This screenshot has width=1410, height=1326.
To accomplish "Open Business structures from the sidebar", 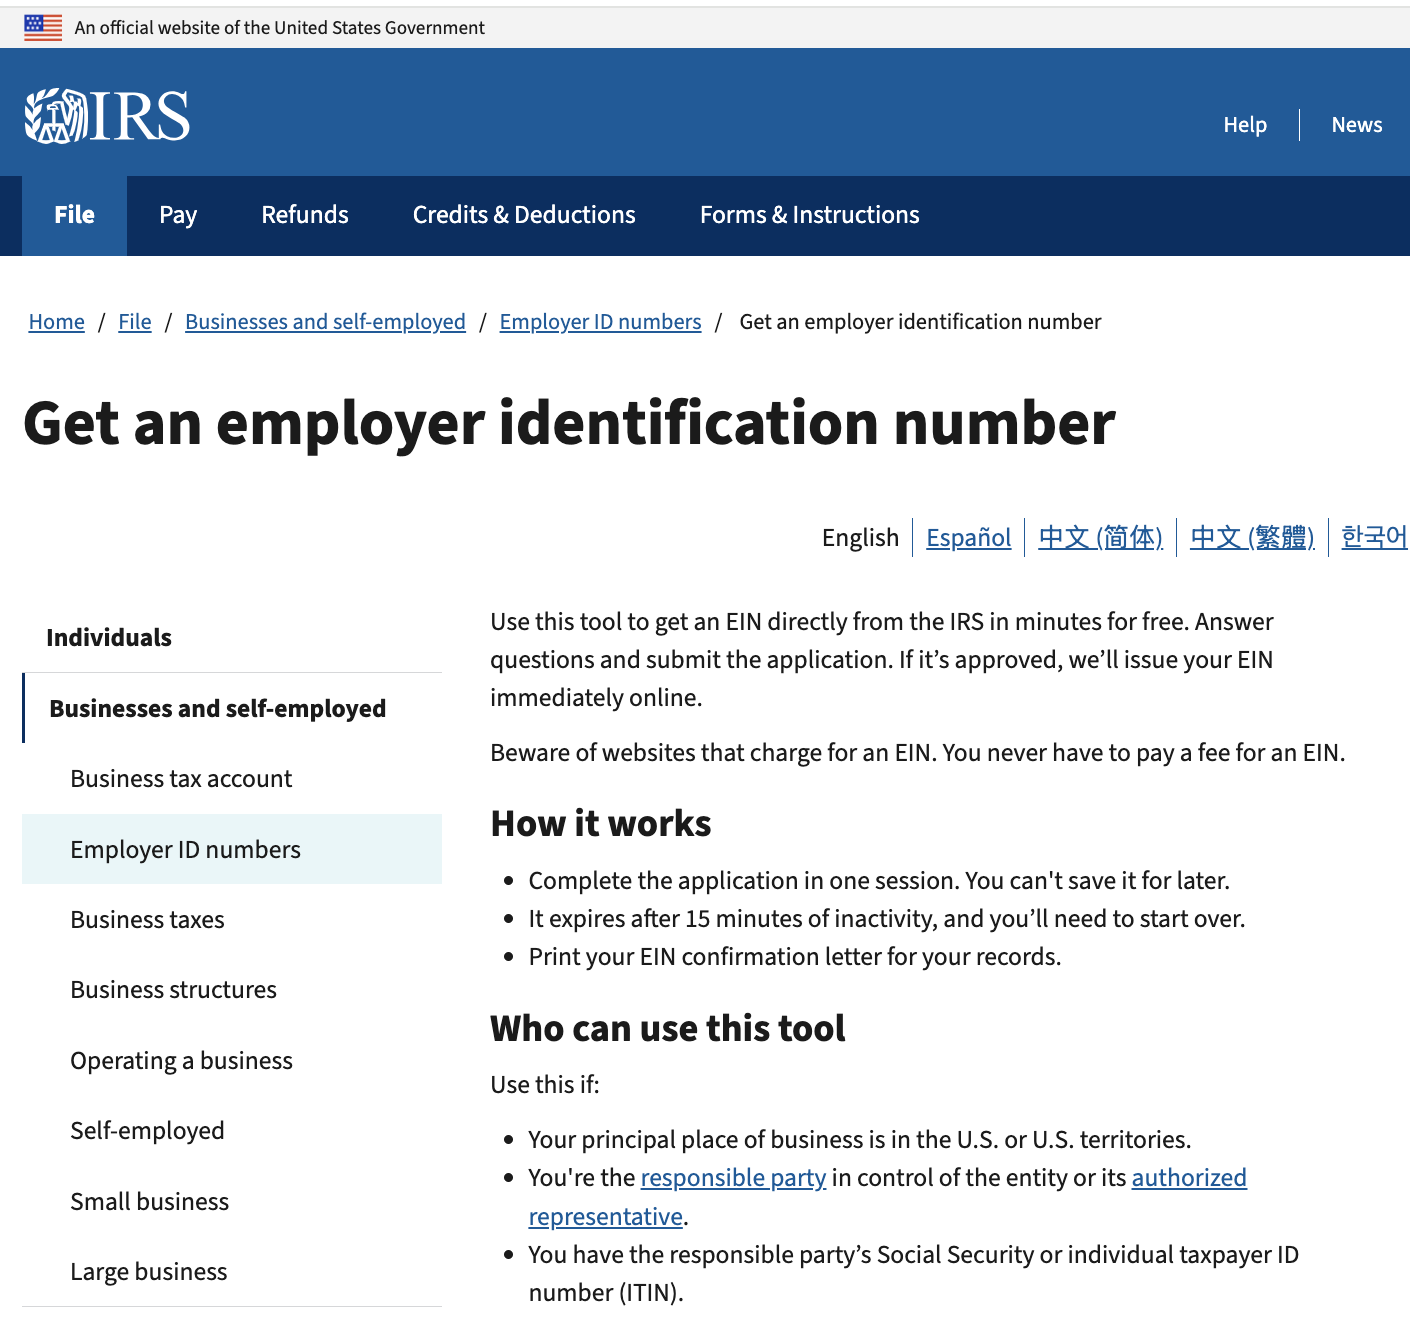I will click(x=173, y=989).
